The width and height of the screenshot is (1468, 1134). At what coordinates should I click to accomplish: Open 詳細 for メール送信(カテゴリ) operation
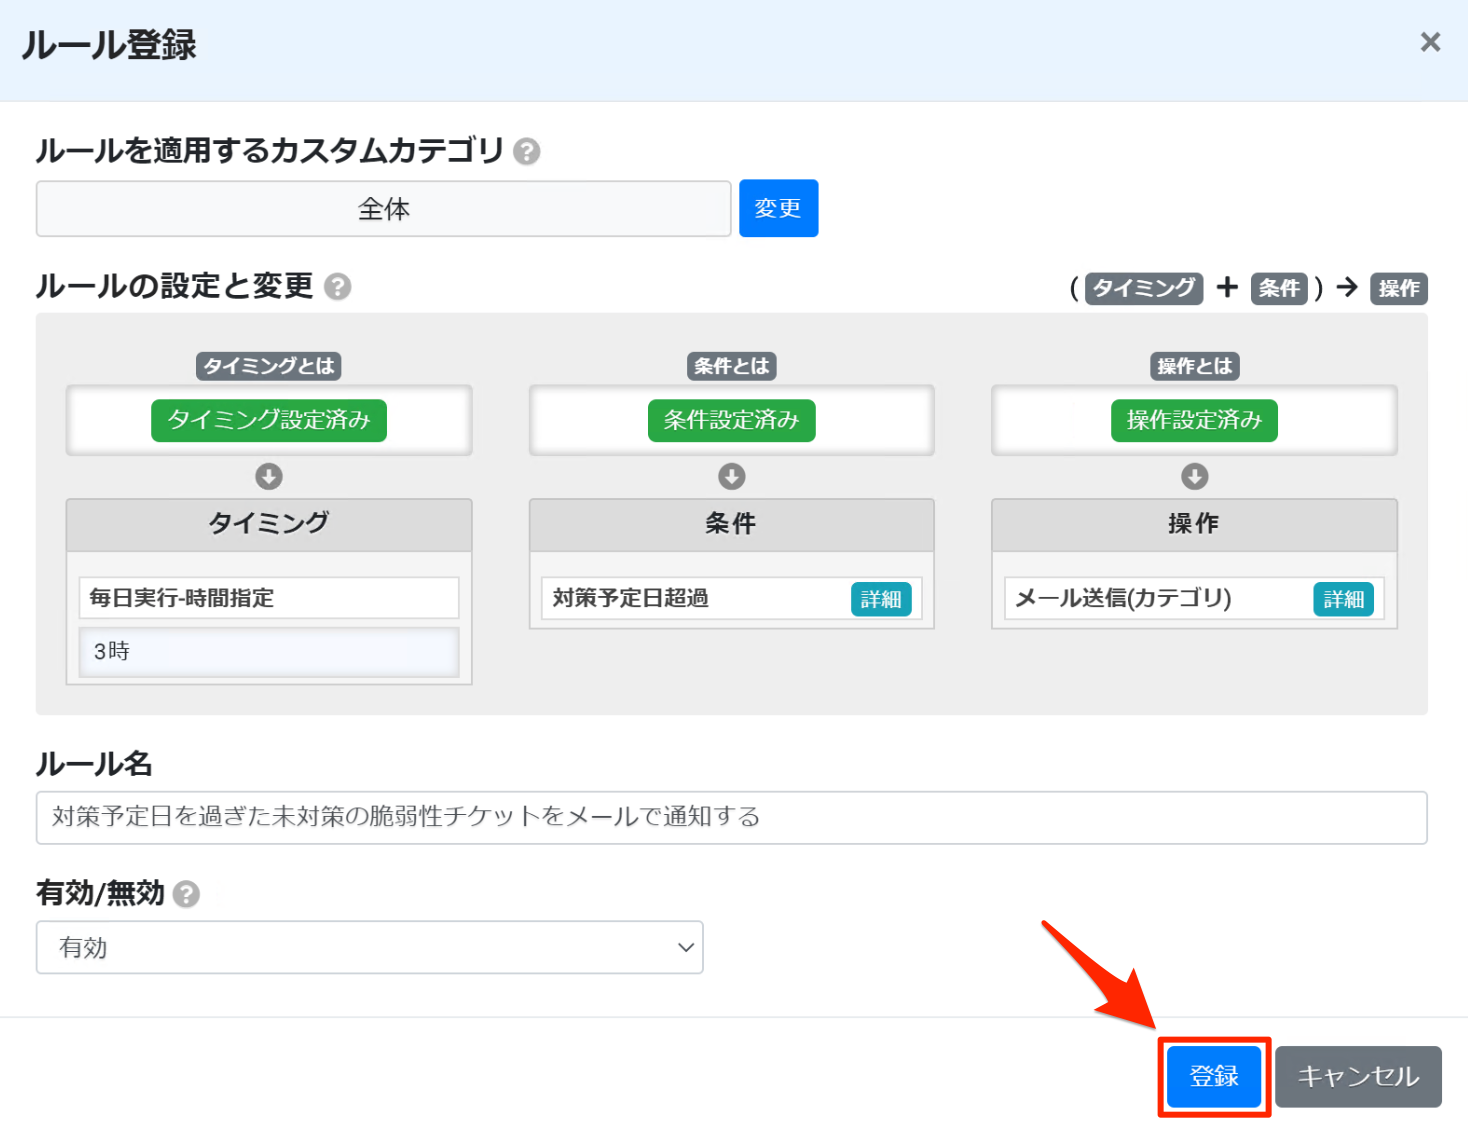click(x=1343, y=599)
